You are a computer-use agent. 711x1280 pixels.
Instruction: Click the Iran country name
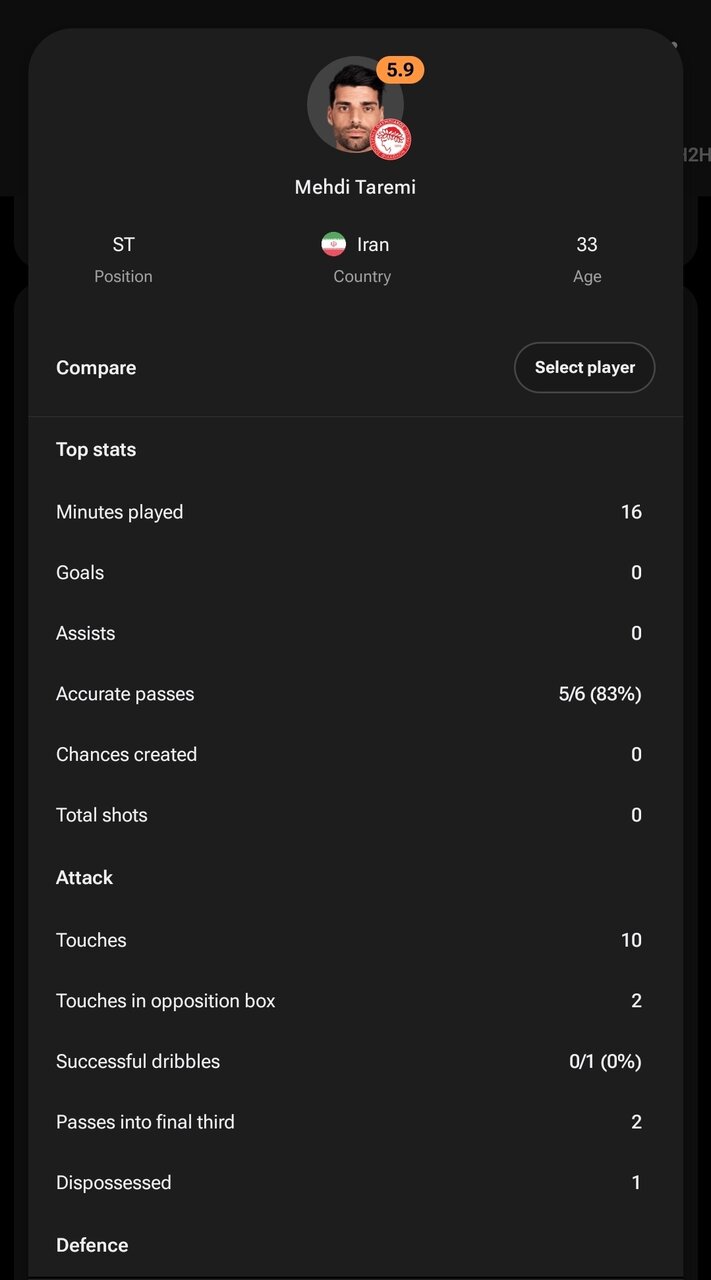click(x=373, y=244)
